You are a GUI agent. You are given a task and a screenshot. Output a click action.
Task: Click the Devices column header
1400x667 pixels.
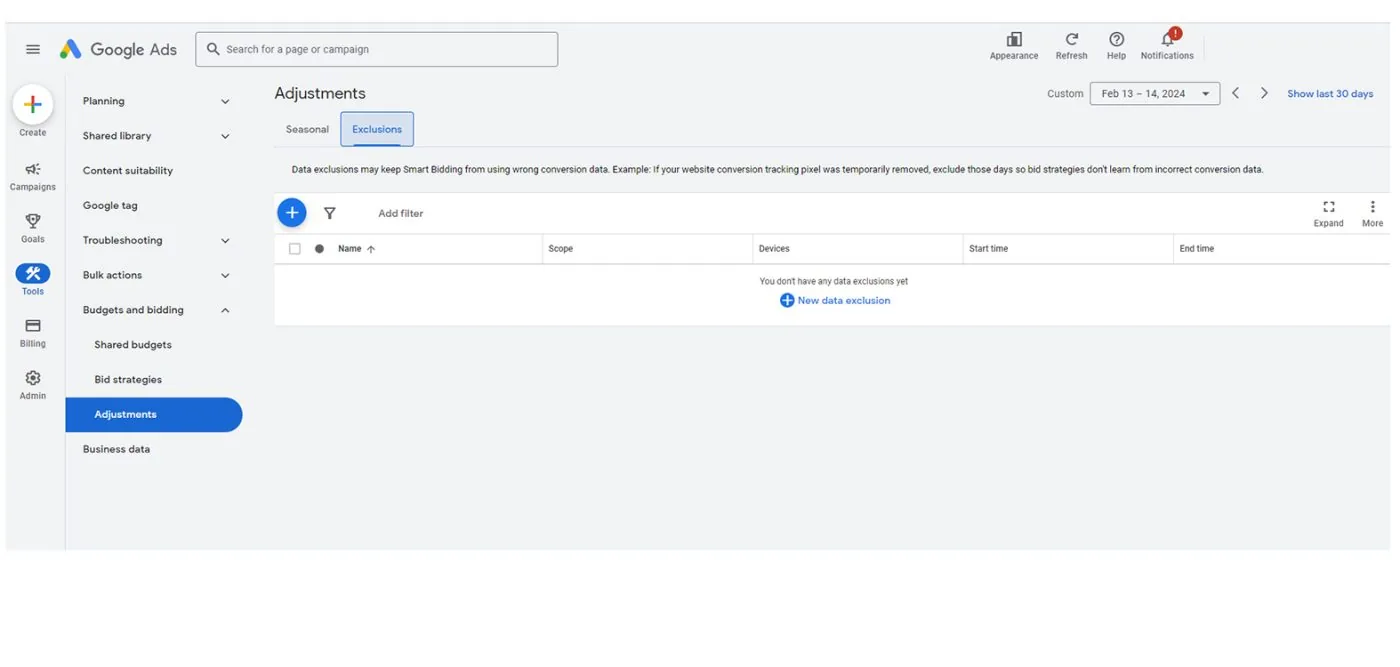click(x=774, y=249)
